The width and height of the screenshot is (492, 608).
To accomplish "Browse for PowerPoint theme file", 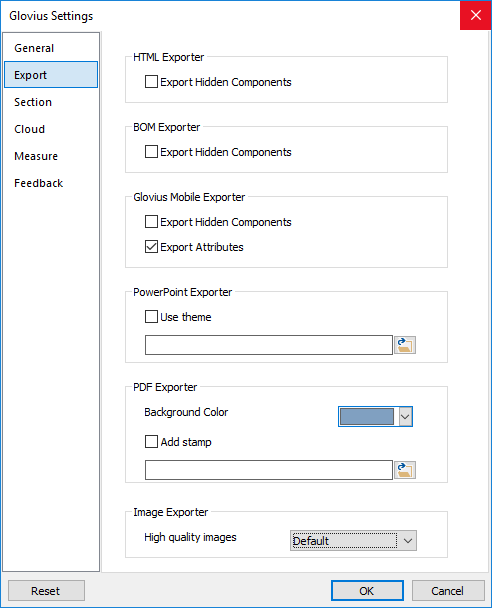I will pyautogui.click(x=405, y=345).
